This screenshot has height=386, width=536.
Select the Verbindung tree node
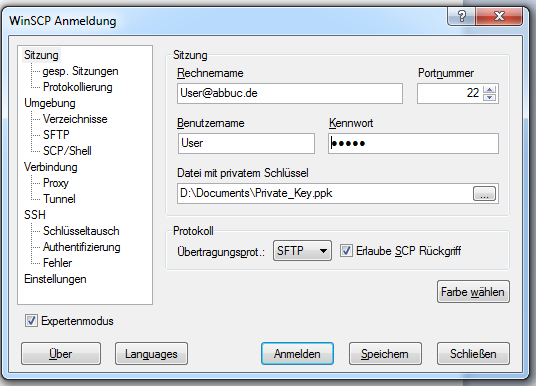coord(51,167)
